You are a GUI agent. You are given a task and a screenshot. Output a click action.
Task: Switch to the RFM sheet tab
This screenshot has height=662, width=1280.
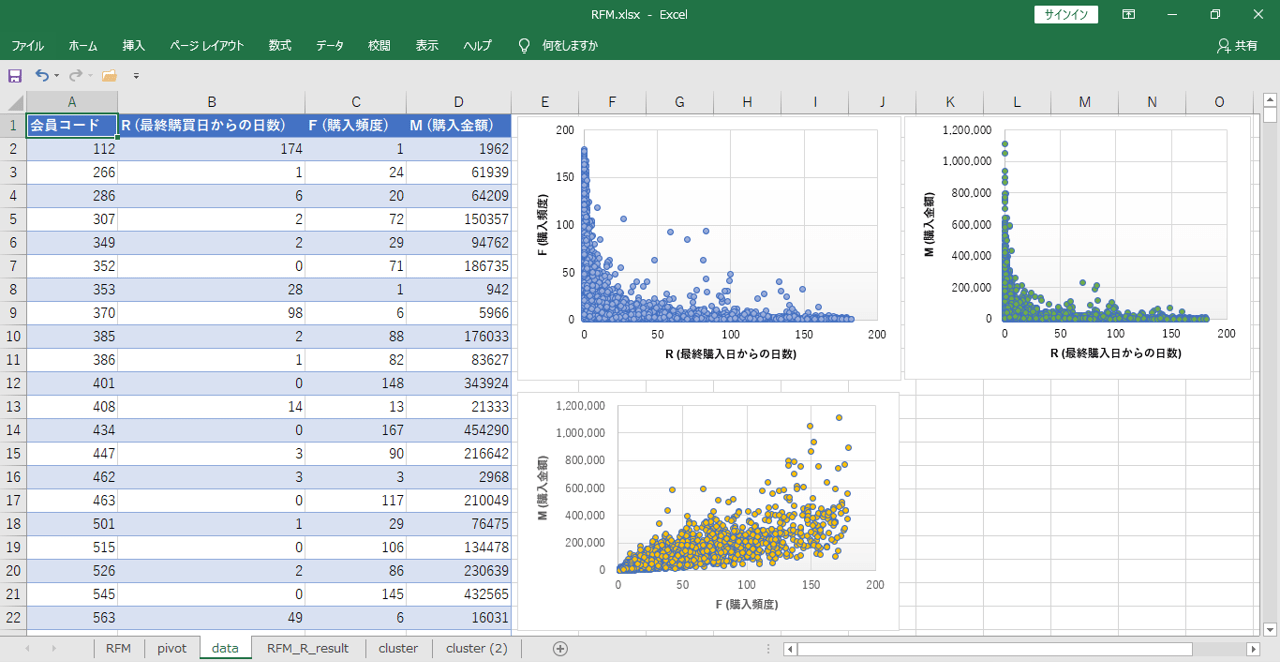tap(118, 648)
